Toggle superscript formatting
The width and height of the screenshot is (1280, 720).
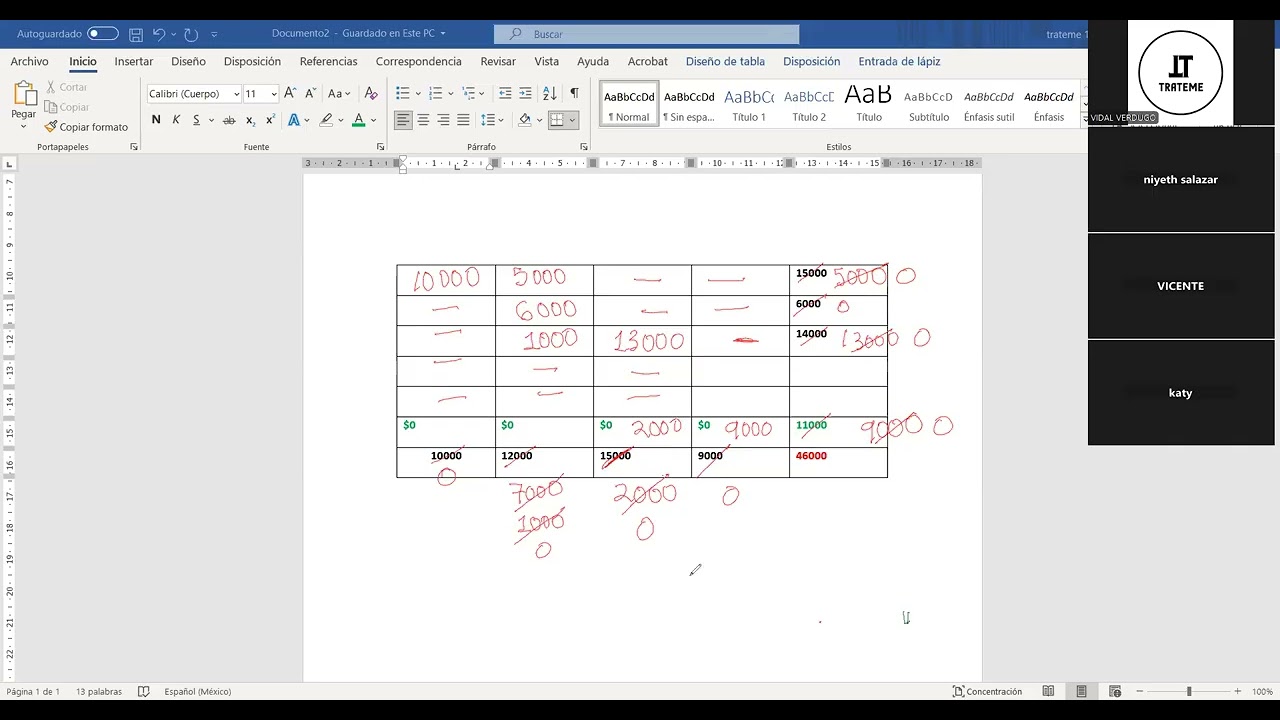coord(269,120)
